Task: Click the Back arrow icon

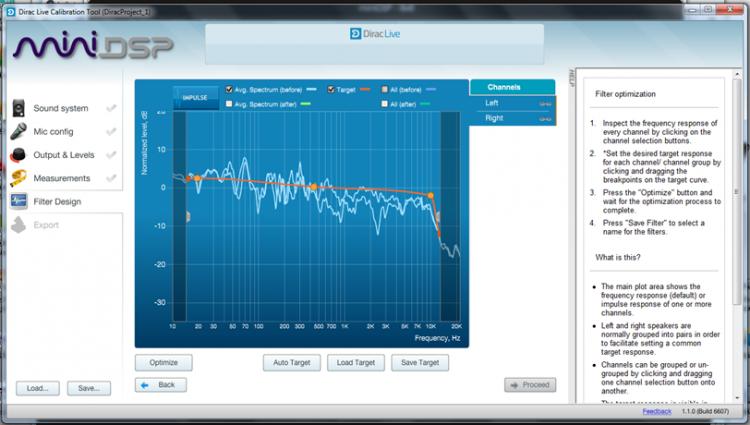Action: click(x=145, y=385)
